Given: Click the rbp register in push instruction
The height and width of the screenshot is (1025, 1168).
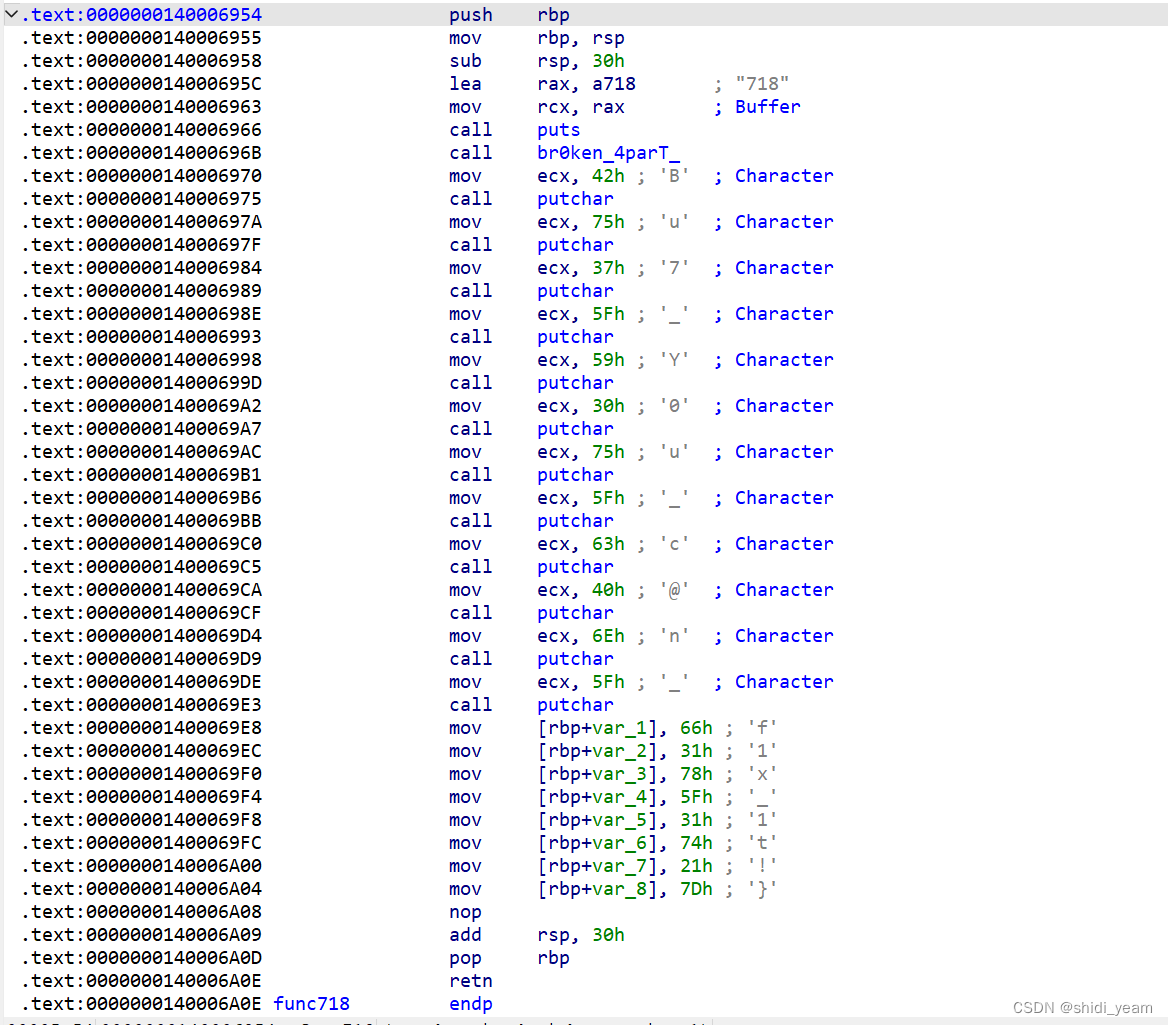Looking at the screenshot, I should [553, 14].
